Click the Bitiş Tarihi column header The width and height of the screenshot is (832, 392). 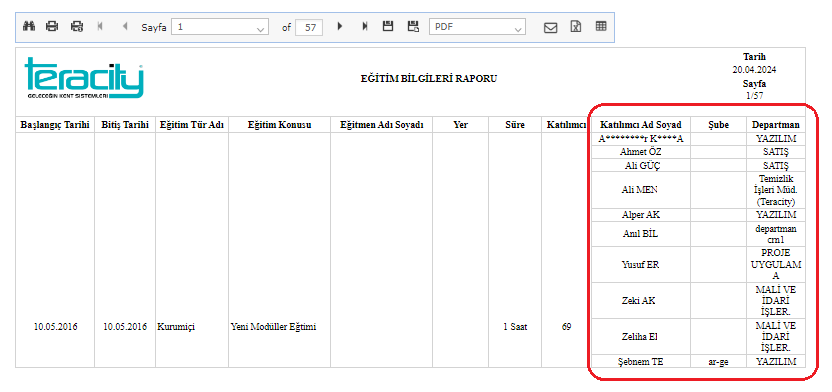(x=125, y=125)
